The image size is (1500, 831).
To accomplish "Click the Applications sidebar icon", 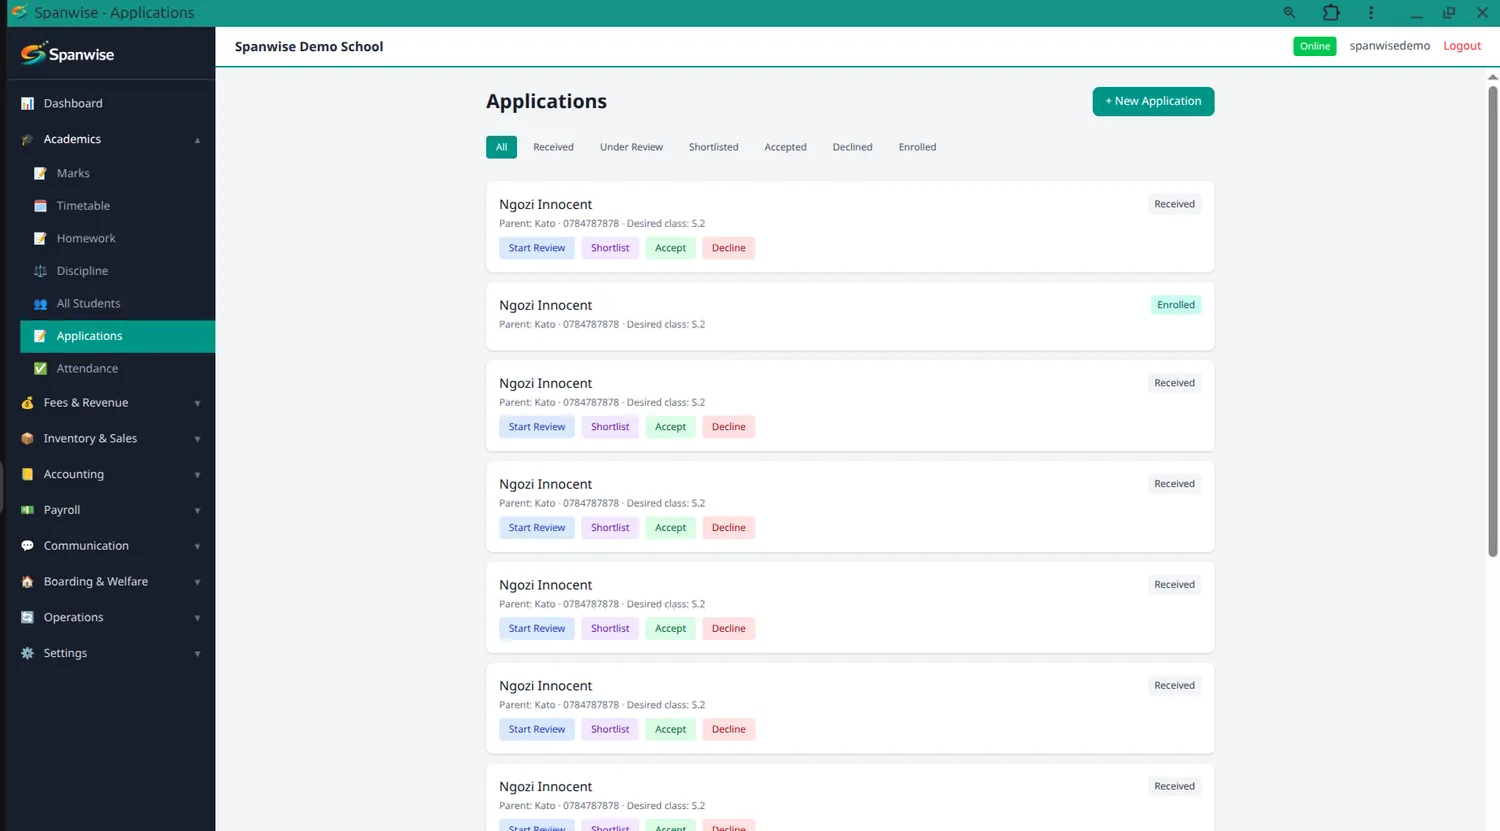I will [40, 336].
